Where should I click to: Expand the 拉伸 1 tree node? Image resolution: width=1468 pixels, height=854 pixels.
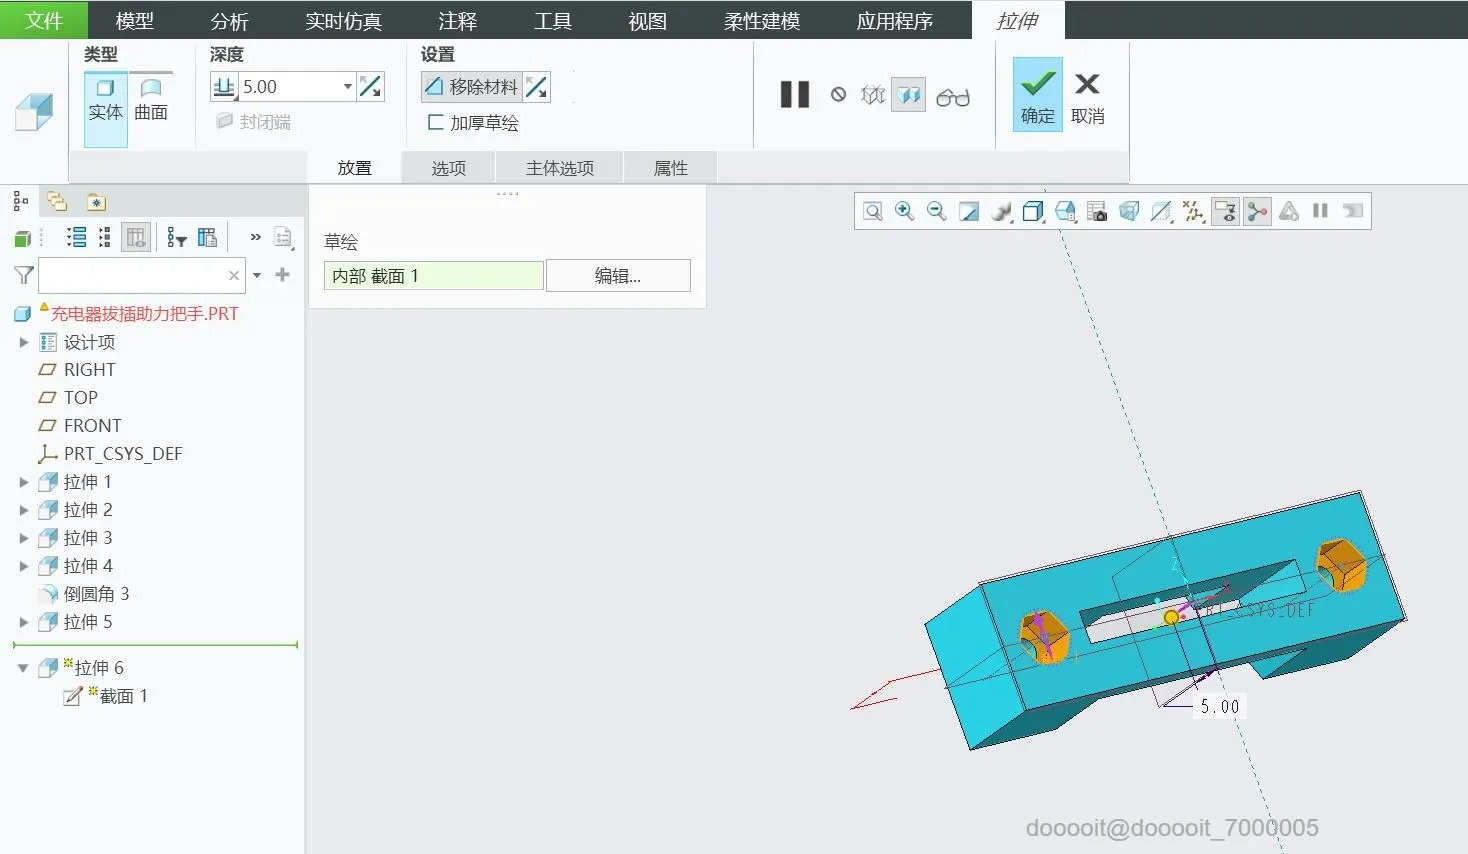(24, 481)
